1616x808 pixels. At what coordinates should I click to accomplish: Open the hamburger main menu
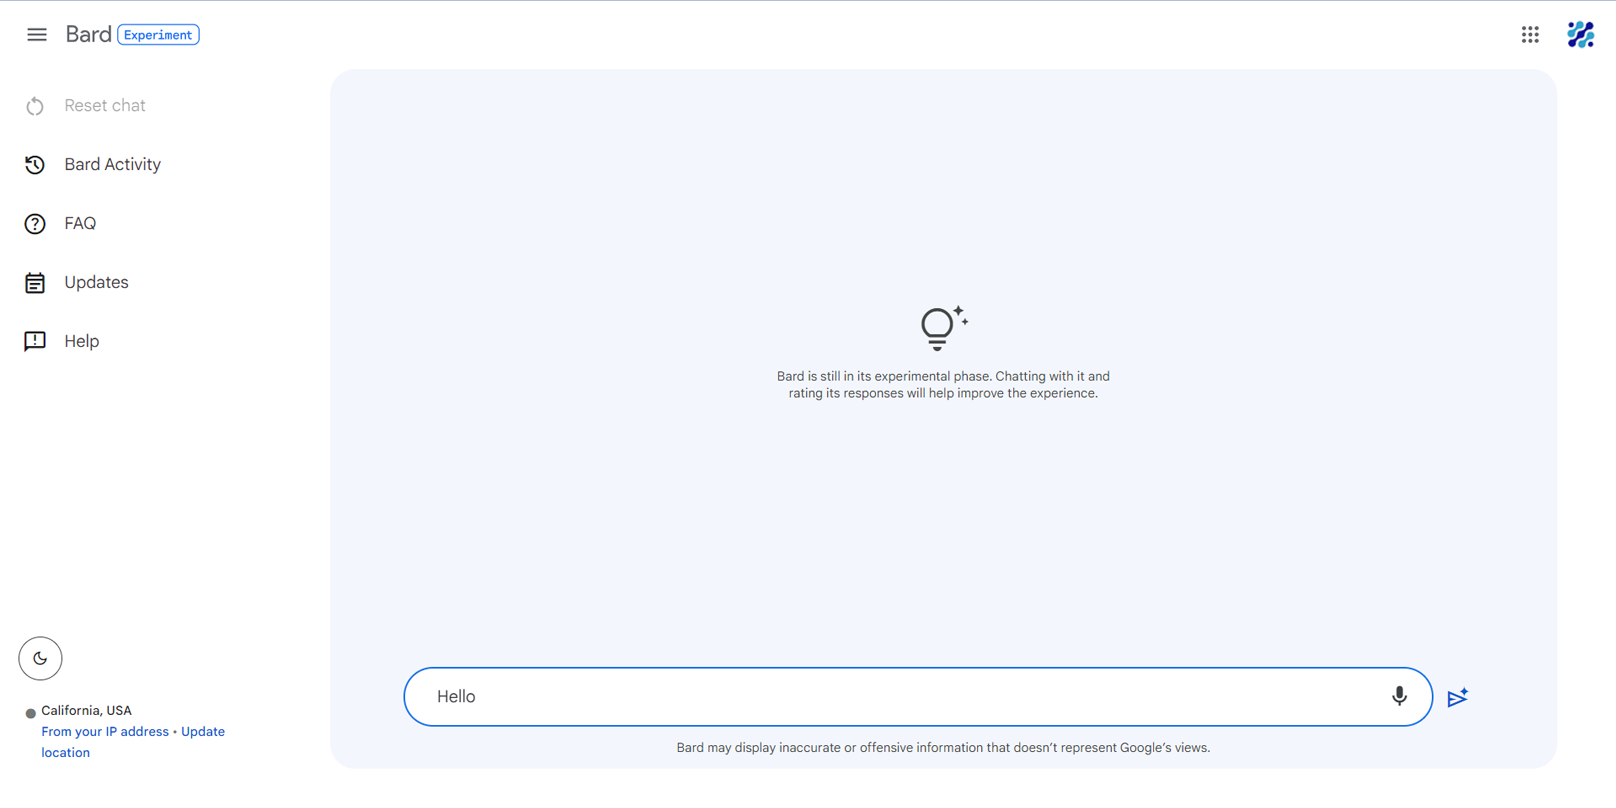point(37,35)
